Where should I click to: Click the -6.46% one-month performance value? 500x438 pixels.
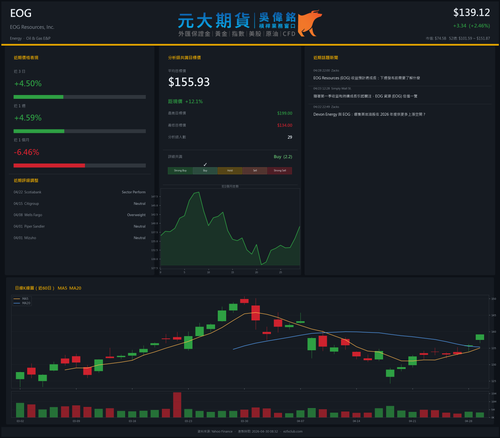click(x=27, y=152)
